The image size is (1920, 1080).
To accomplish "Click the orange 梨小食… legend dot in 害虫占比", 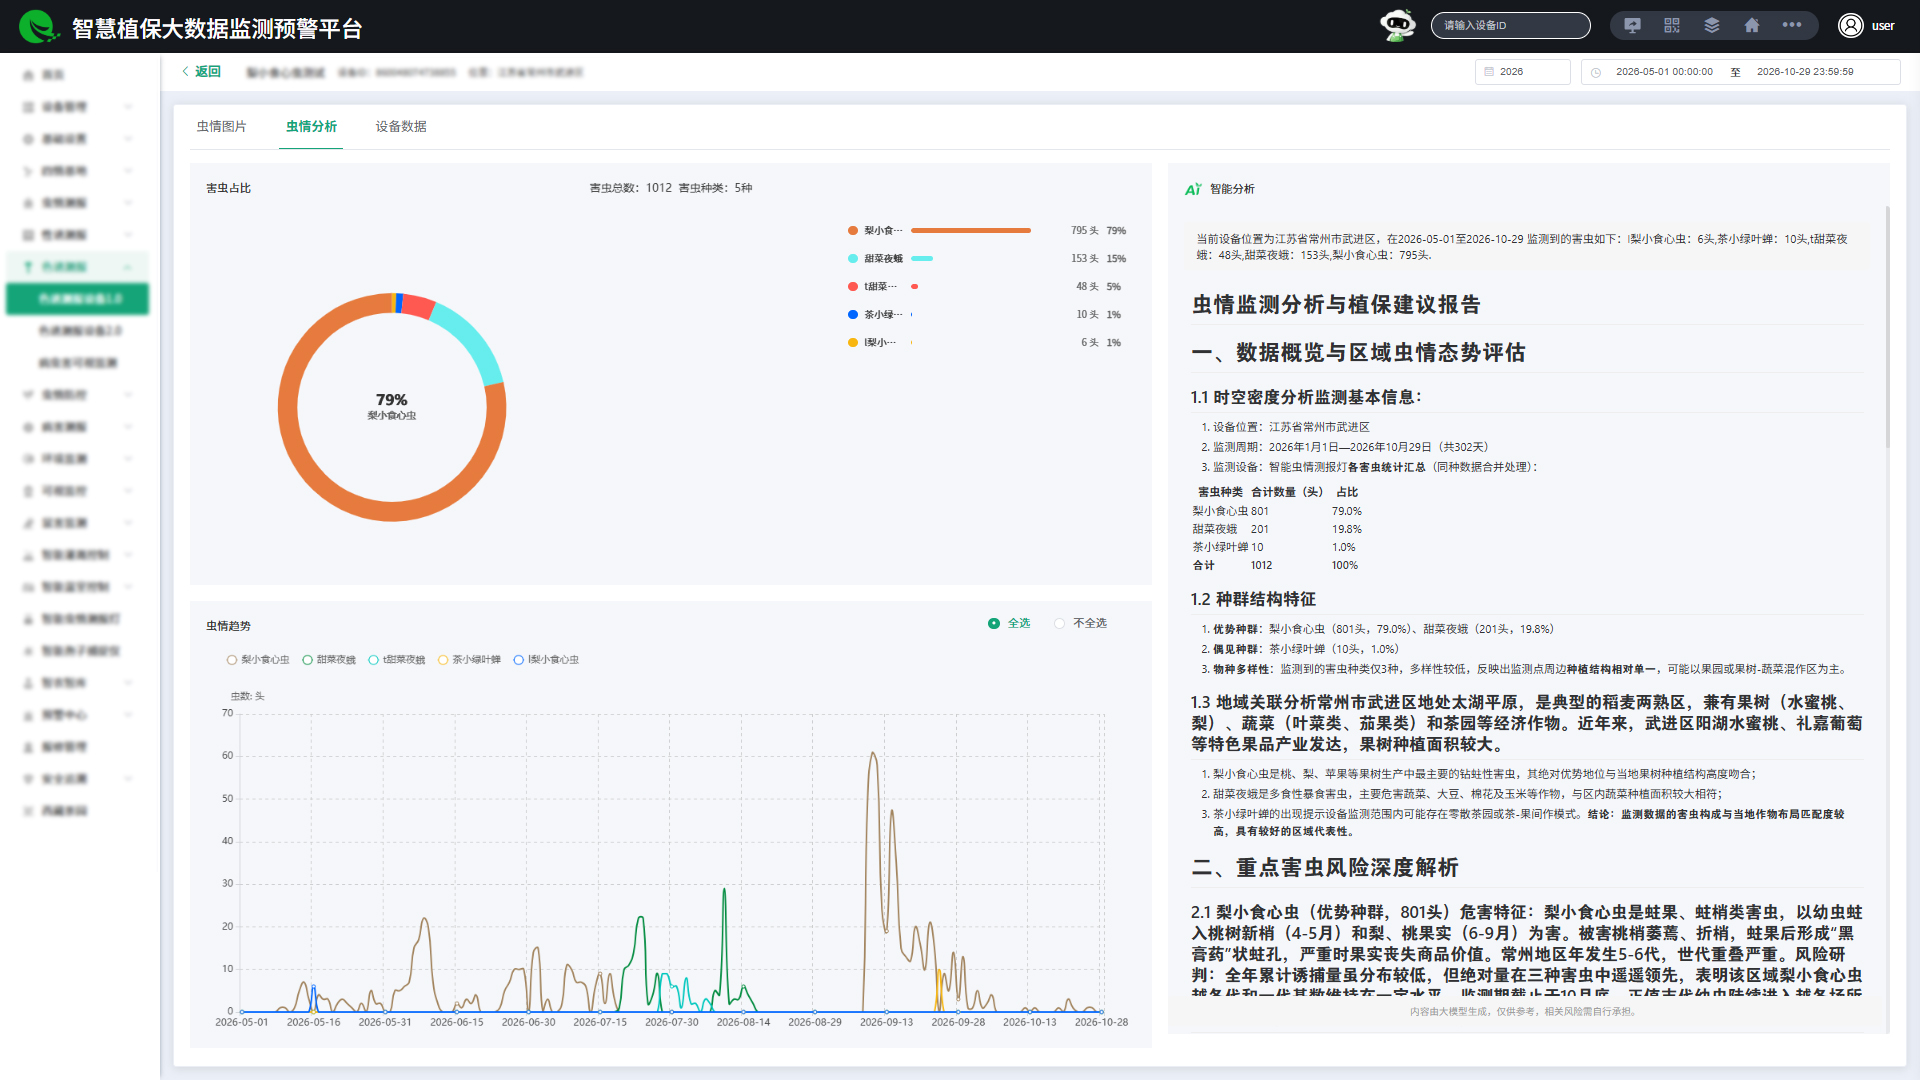I will (x=852, y=231).
